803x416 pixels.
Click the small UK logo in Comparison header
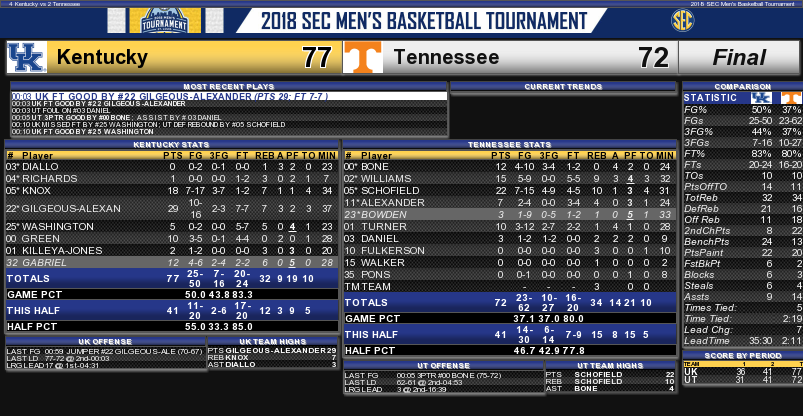(760, 98)
